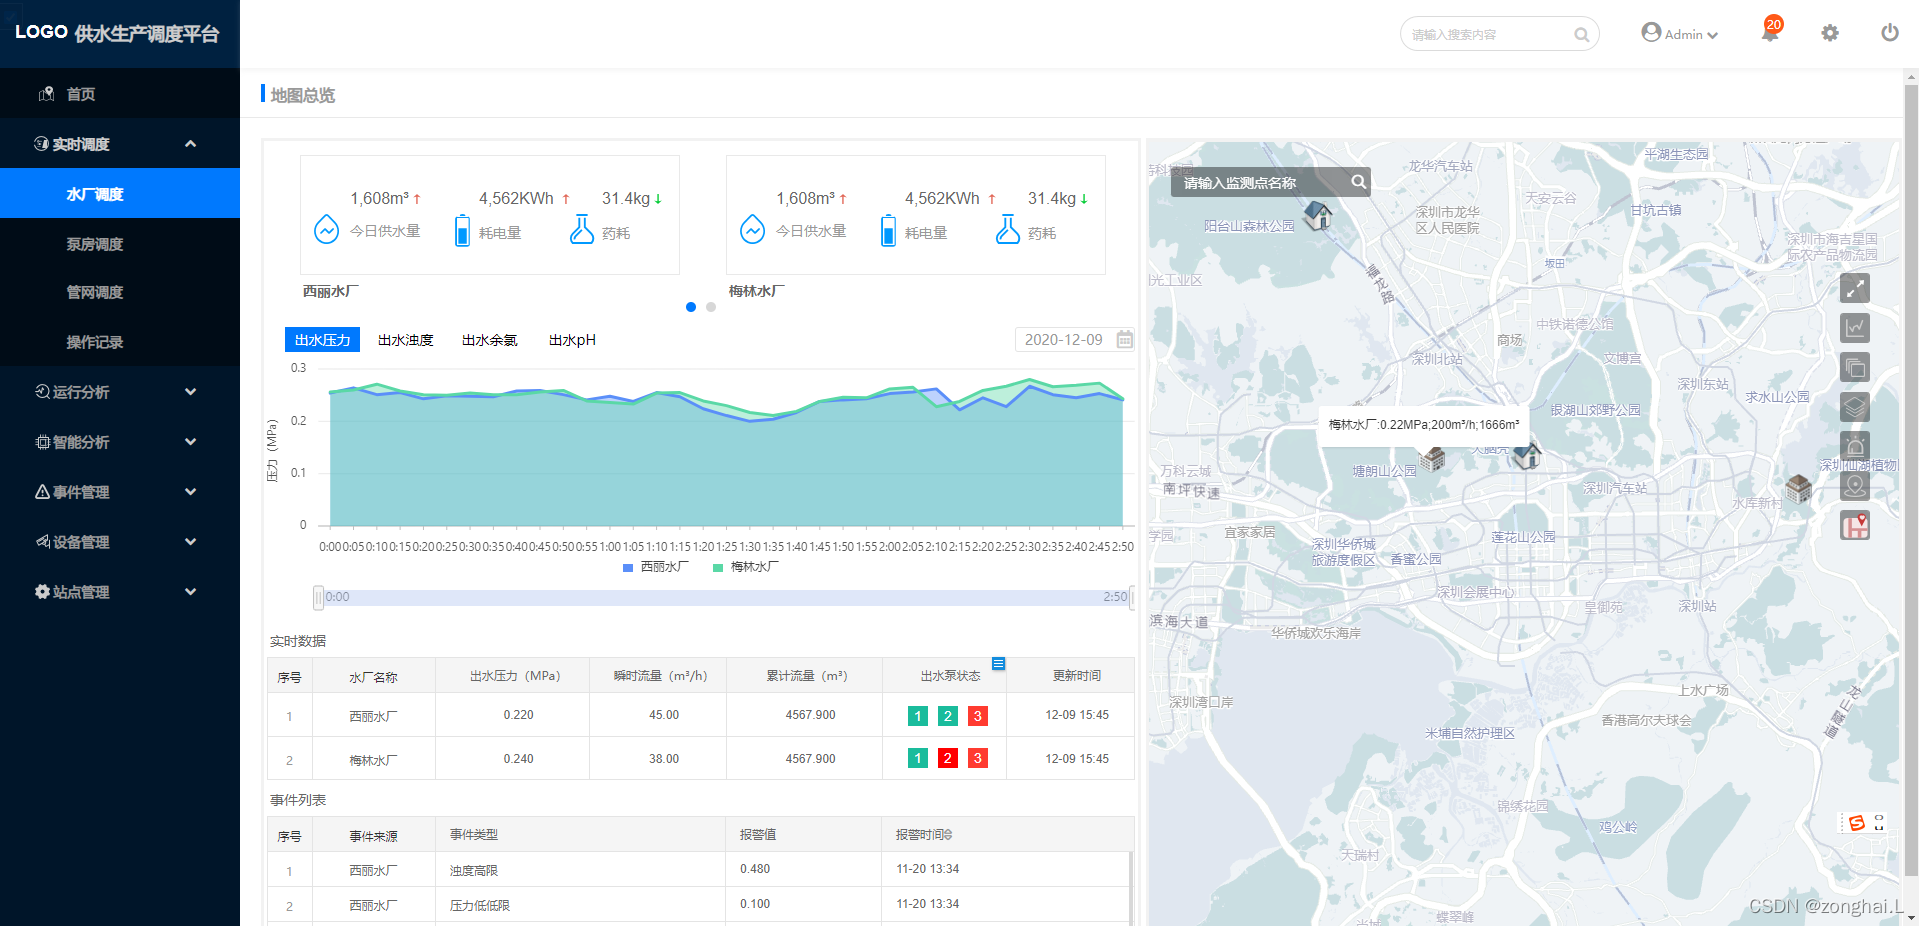The image size is (1919, 926).
Task: Click the LOGO 供水生产调度平台 title
Action: point(117,33)
